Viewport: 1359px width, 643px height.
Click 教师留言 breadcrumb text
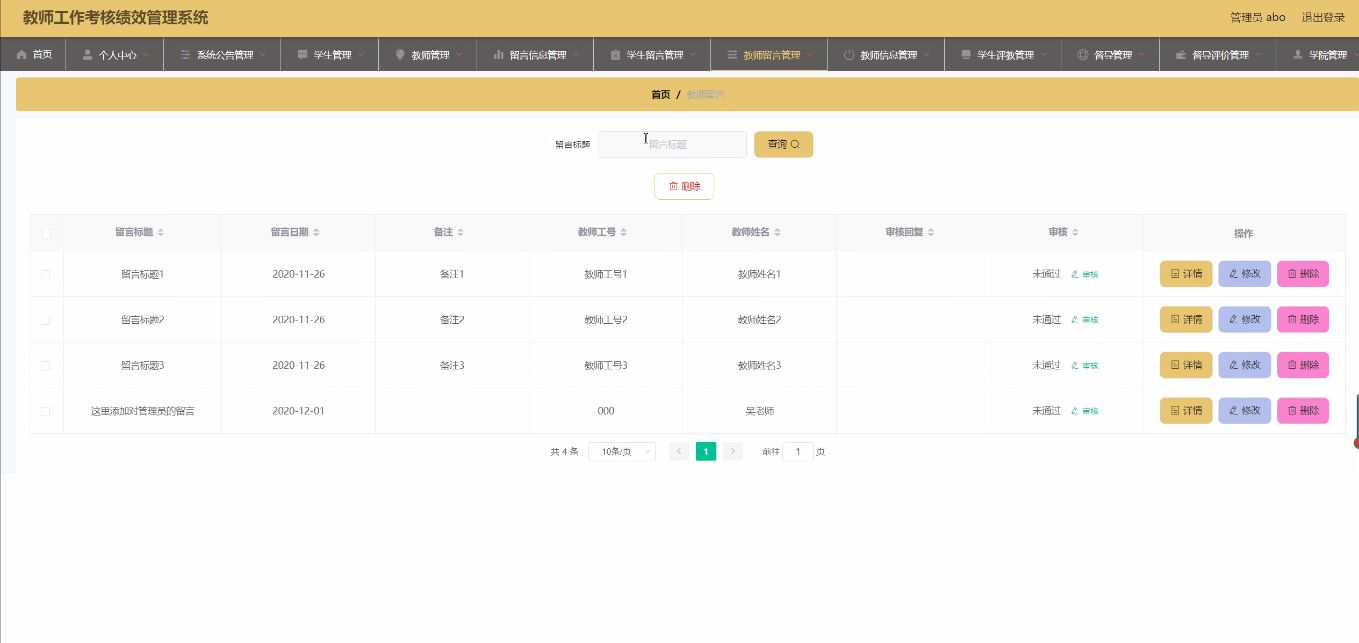click(x=706, y=94)
